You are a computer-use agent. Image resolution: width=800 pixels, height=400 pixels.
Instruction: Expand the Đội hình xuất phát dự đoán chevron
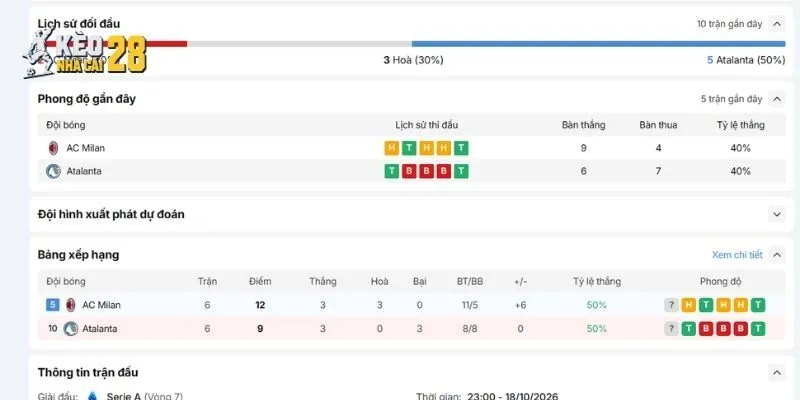point(777,214)
